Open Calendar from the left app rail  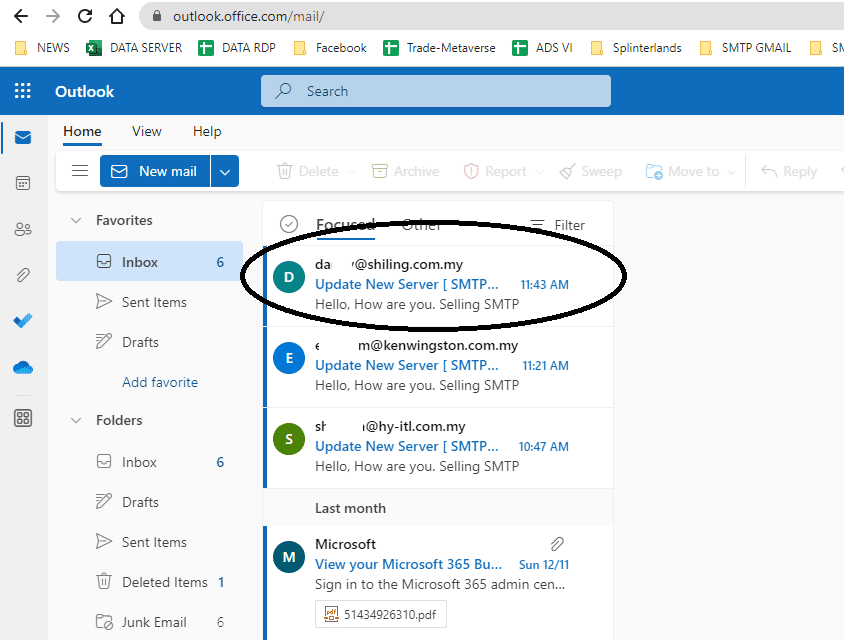(x=22, y=184)
